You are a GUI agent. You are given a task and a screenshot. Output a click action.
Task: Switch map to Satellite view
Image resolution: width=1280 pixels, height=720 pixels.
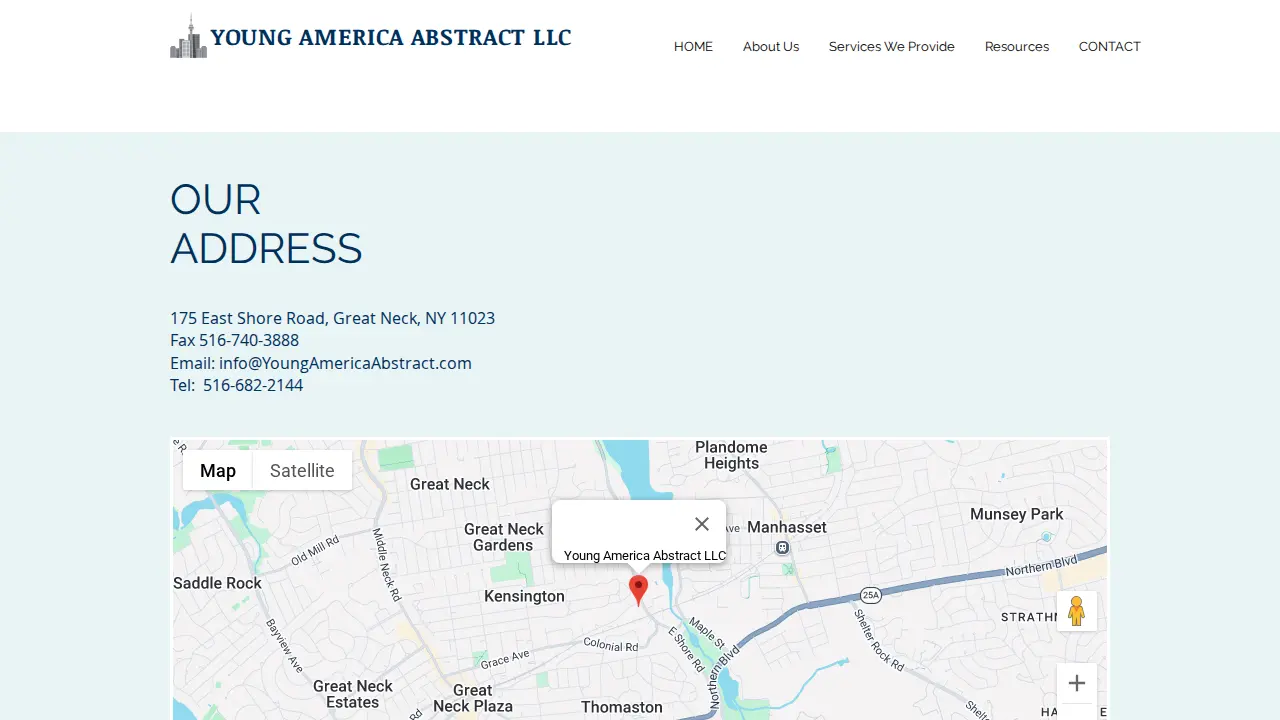tap(302, 470)
